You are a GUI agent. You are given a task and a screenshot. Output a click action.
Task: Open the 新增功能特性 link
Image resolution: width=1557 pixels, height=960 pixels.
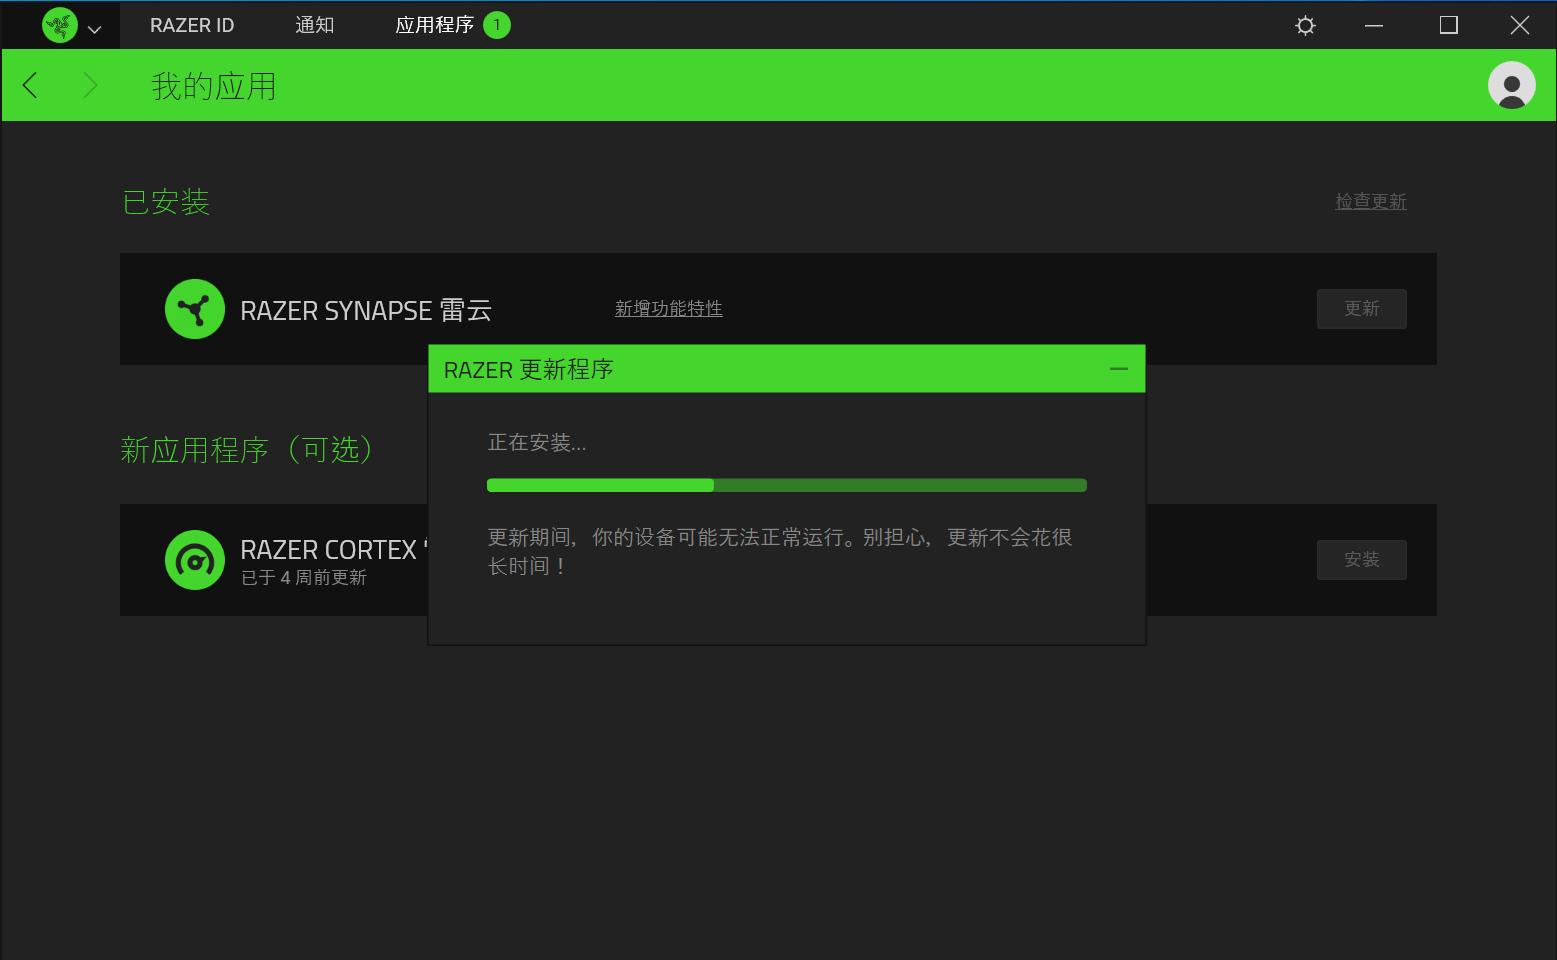tap(668, 309)
